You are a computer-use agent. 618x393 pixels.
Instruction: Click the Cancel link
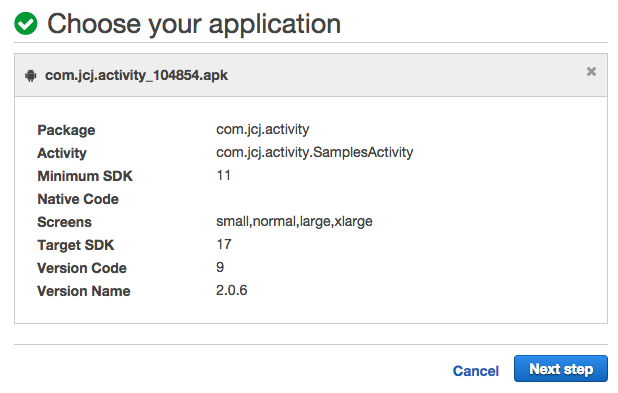(x=476, y=371)
